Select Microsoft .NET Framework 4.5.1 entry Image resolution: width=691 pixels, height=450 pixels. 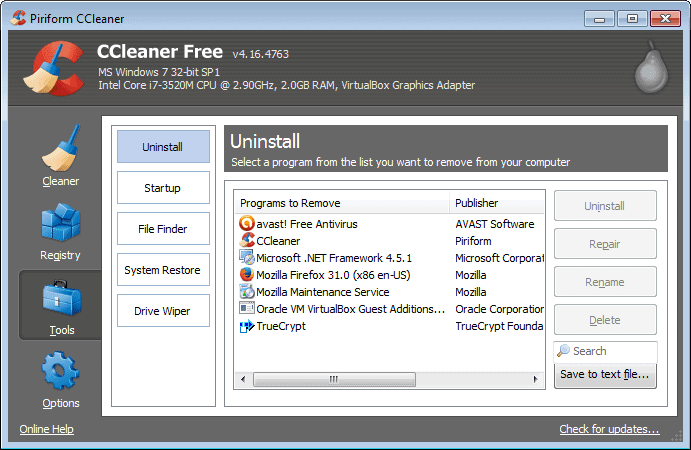point(334,258)
